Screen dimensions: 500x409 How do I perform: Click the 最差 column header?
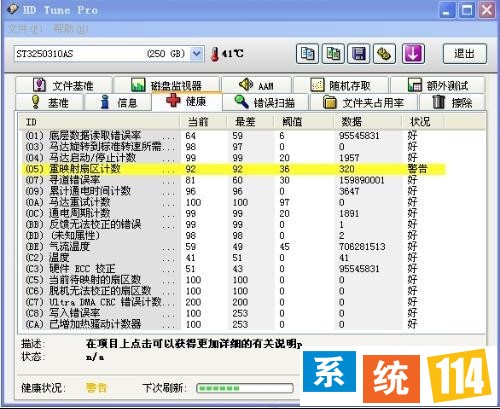[x=250, y=122]
